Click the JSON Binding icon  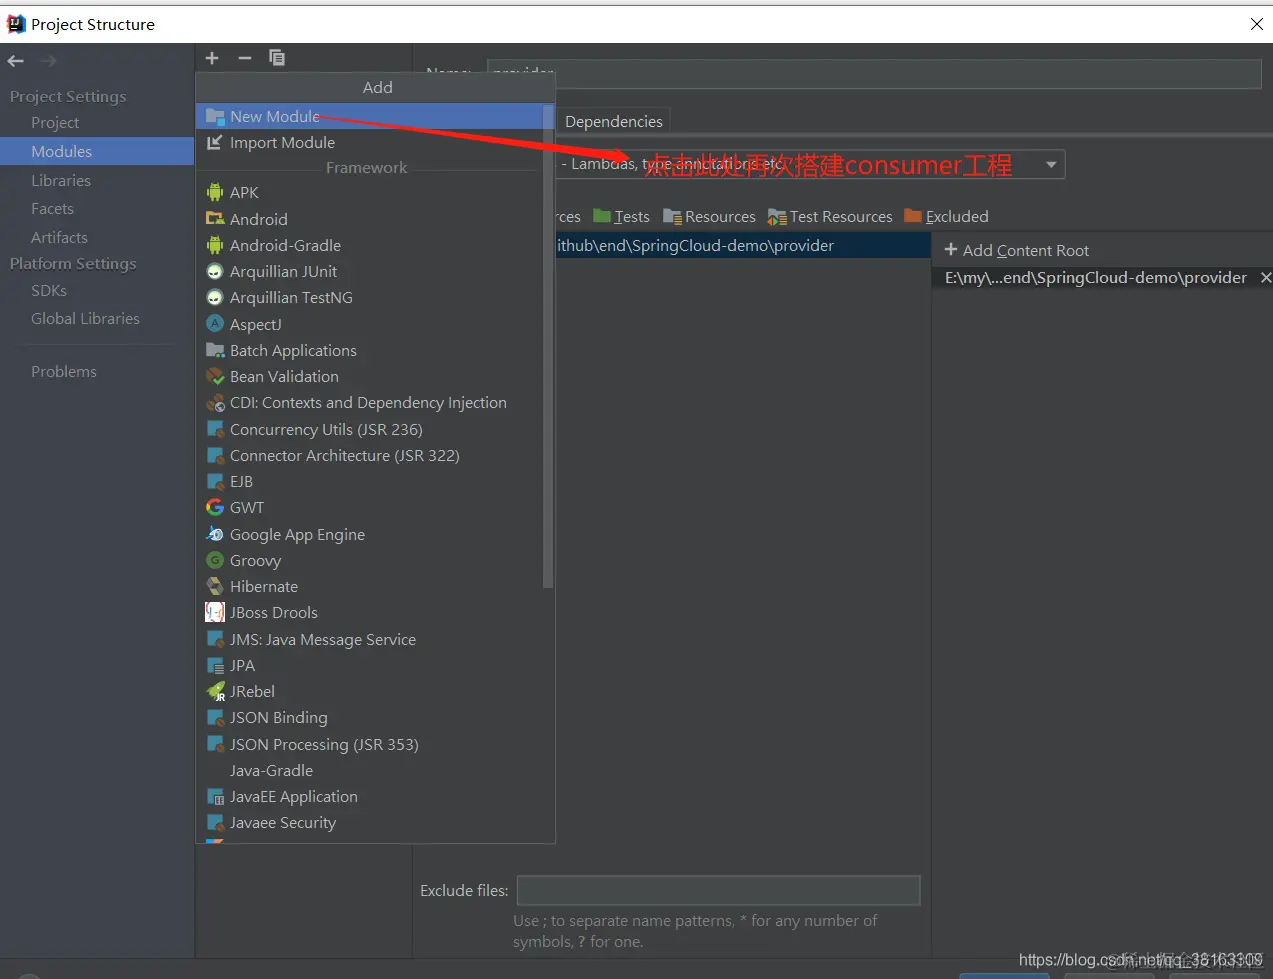coord(214,717)
